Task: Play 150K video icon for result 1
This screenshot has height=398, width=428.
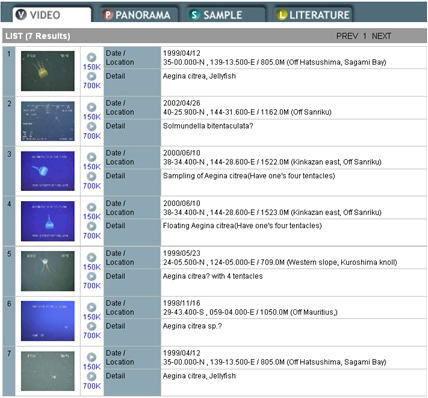Action: 92,57
